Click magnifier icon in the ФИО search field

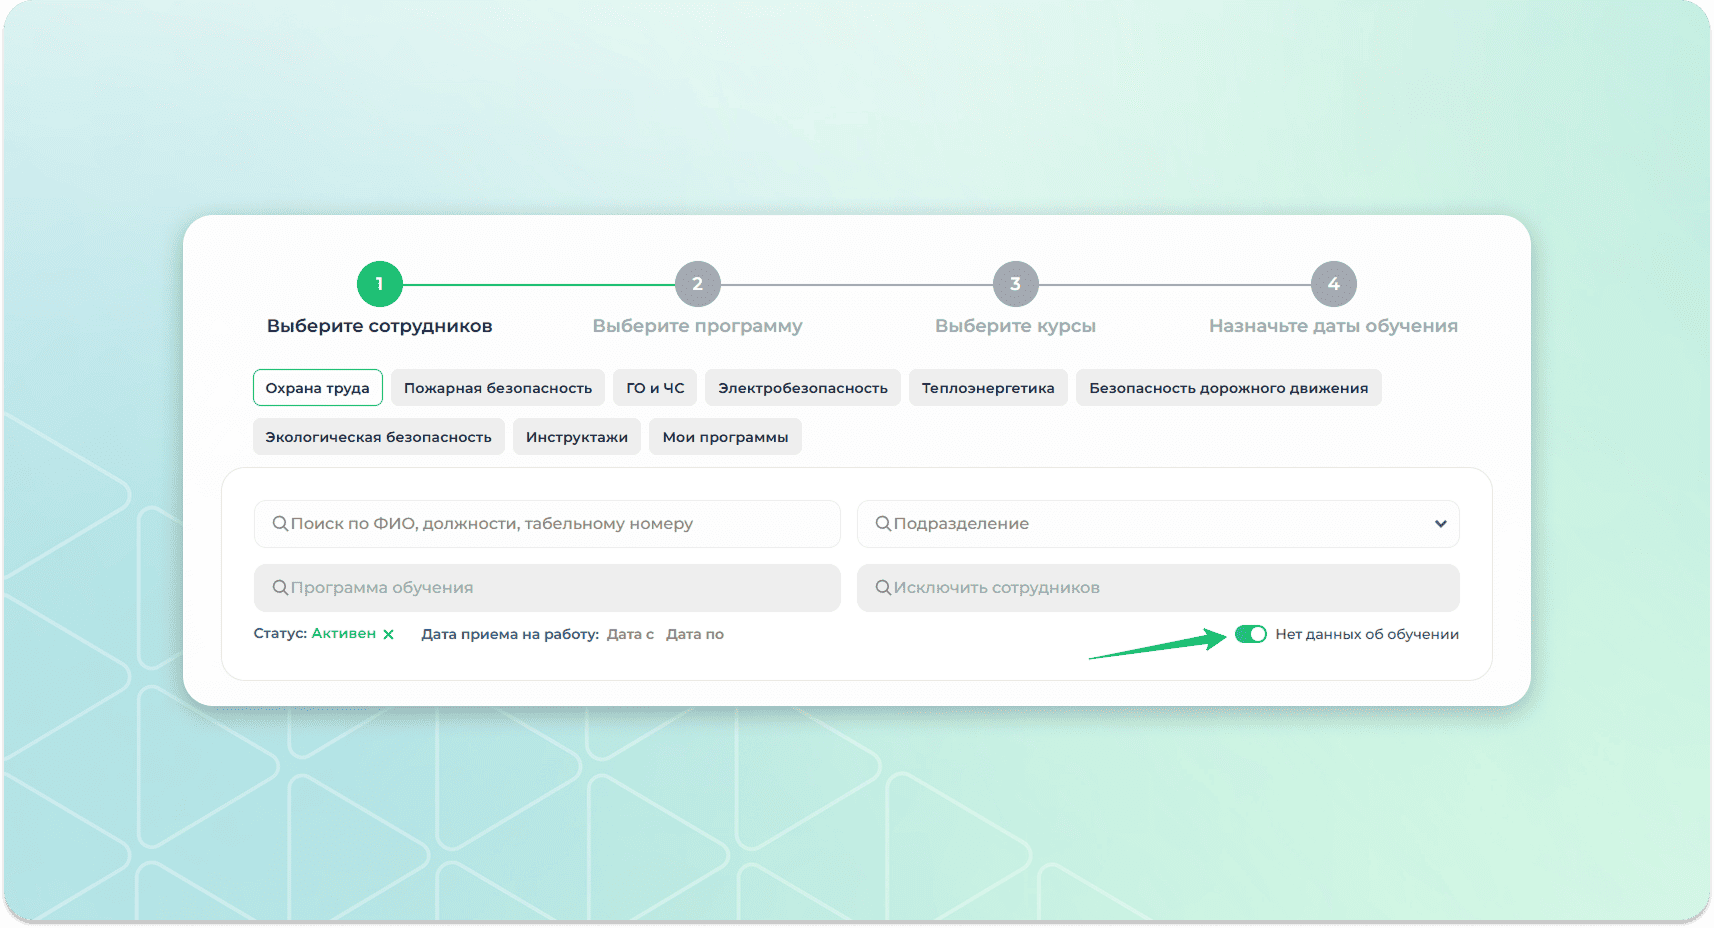point(280,523)
